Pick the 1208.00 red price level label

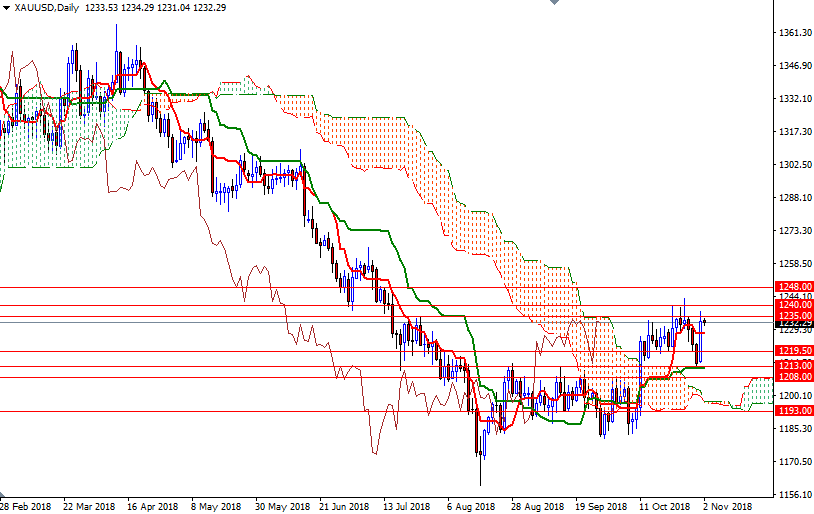tap(793, 377)
